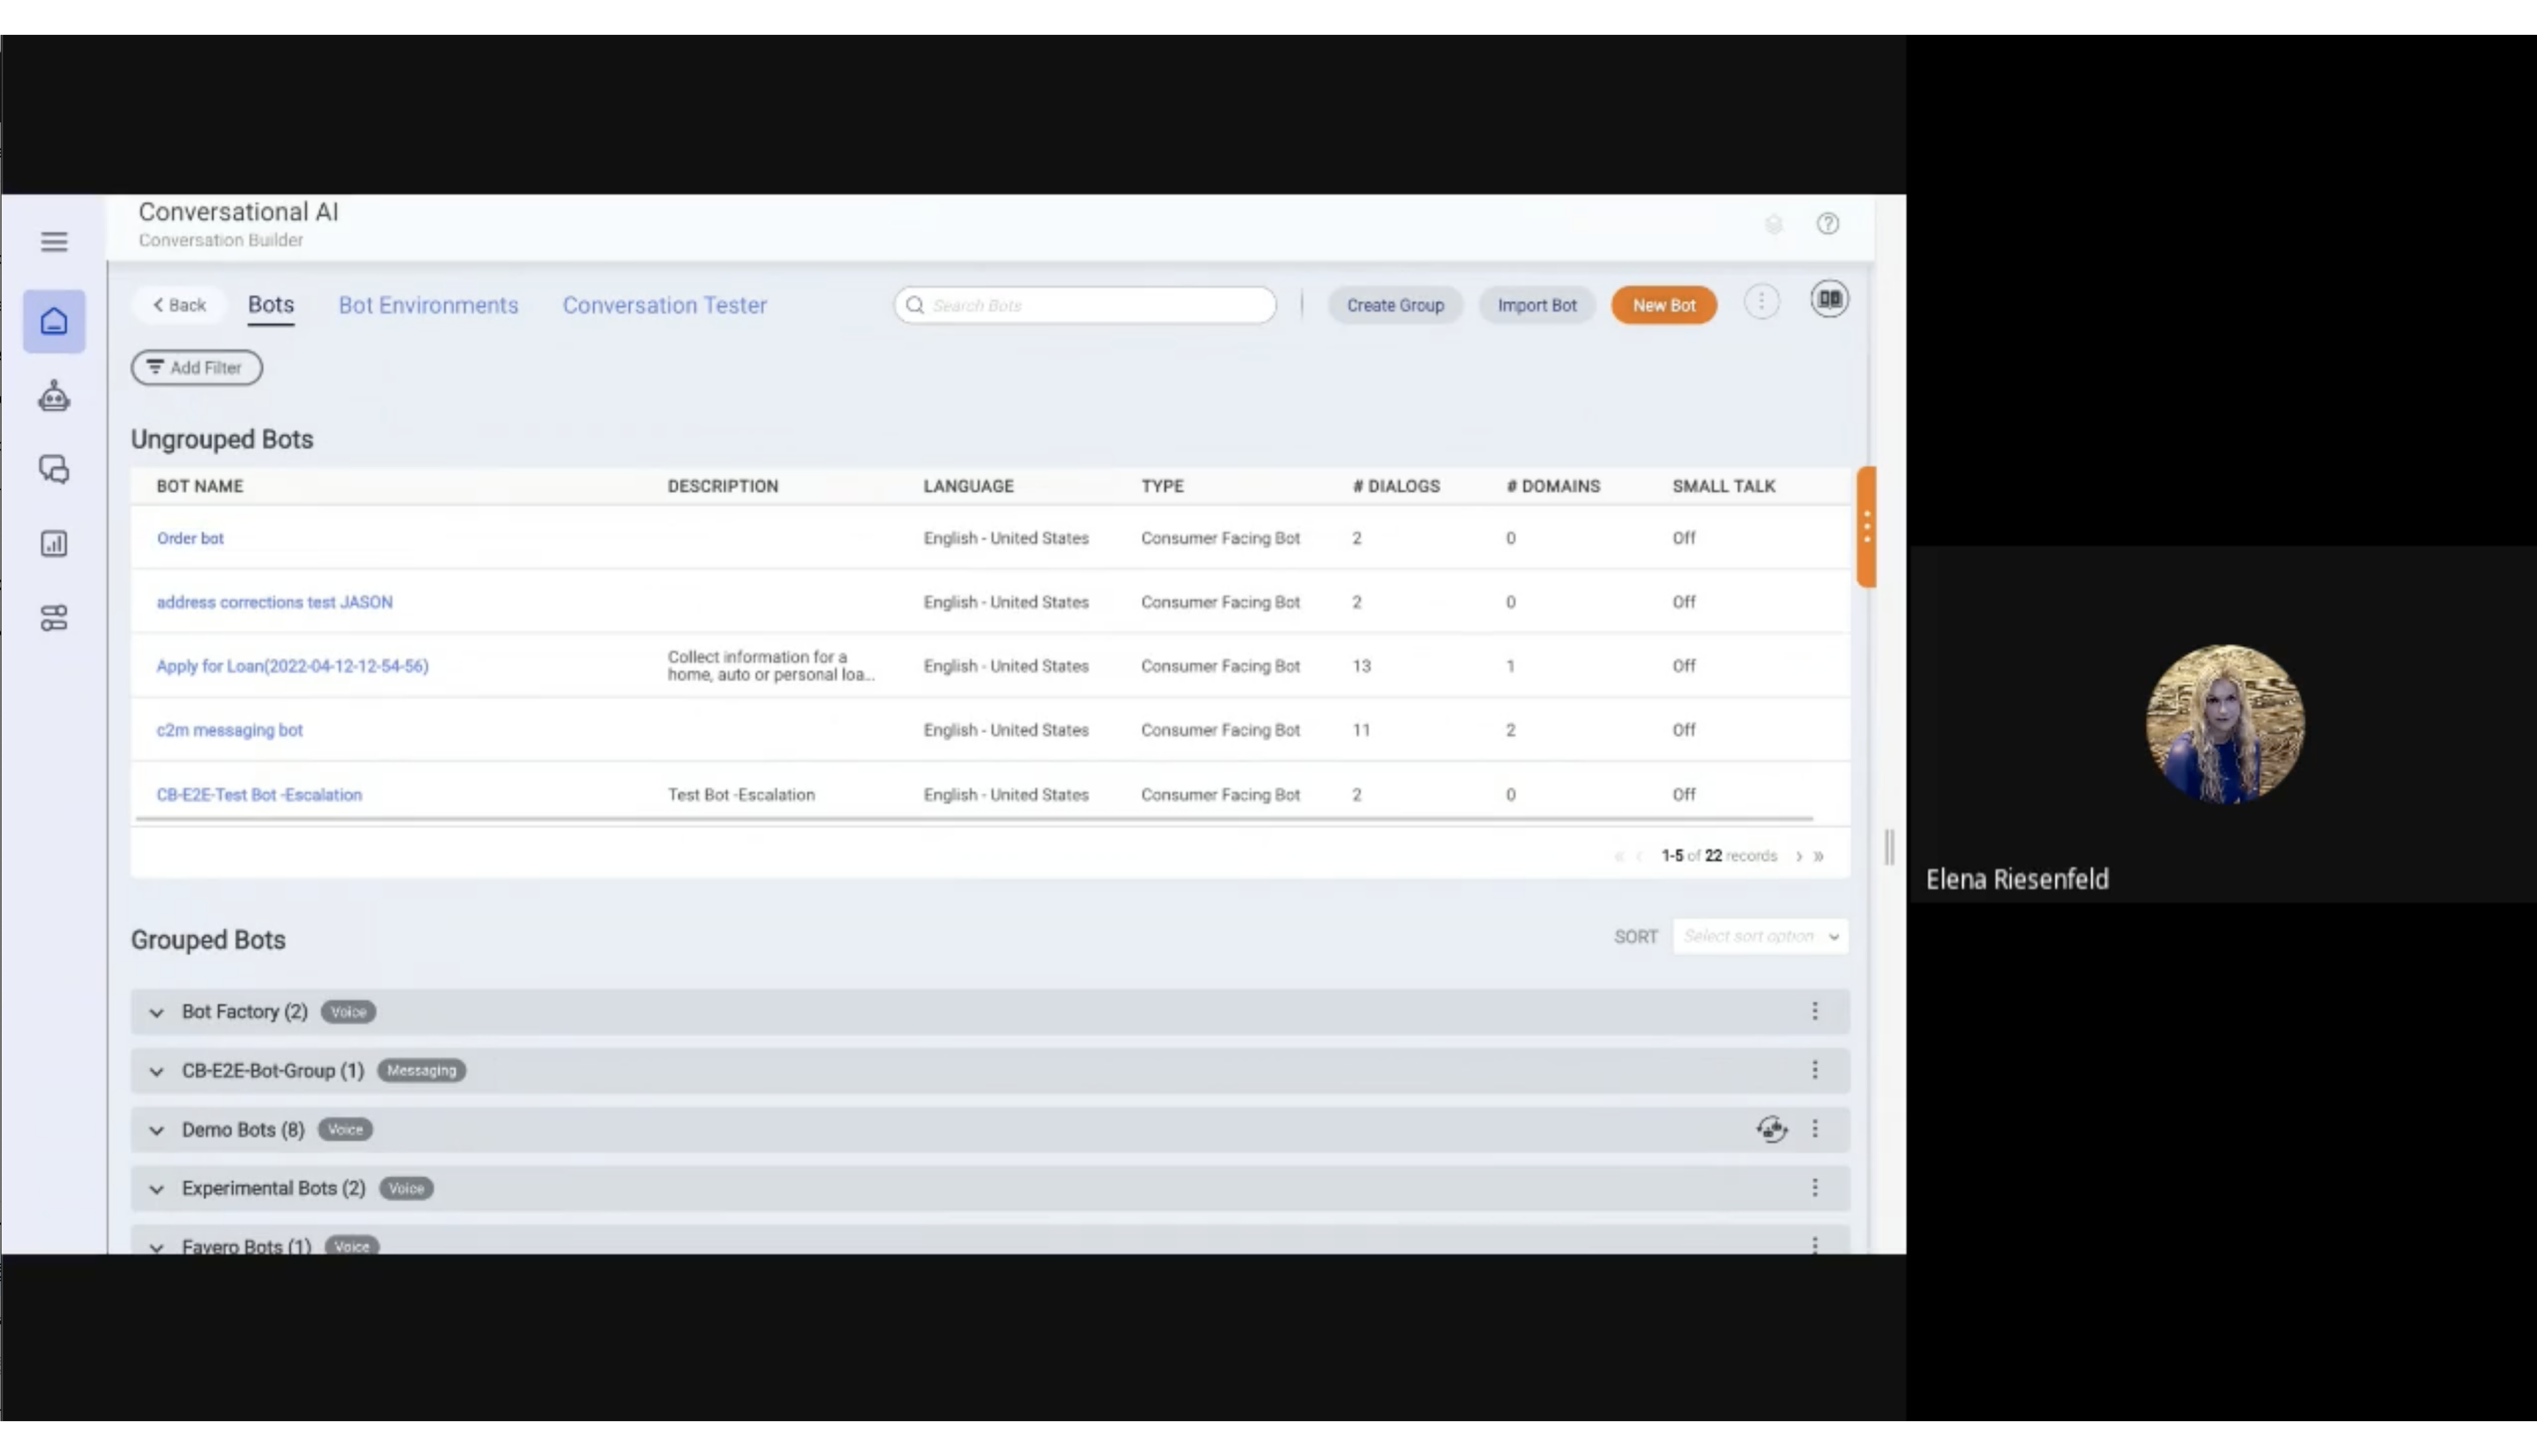
Task: Click the Messaging tag on CB-E2E-Bot-Group
Action: point(421,1070)
